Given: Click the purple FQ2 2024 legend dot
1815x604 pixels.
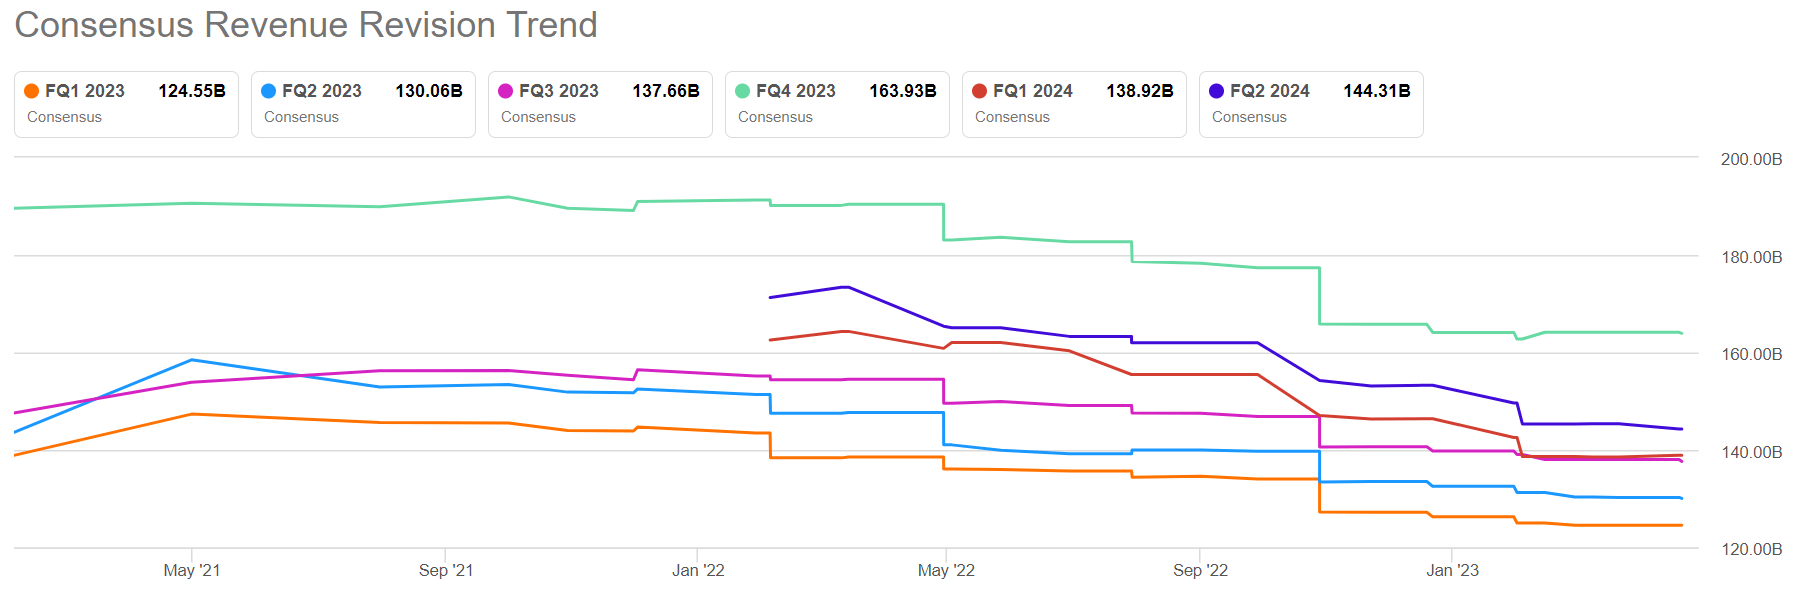Looking at the screenshot, I should (x=1217, y=91).
